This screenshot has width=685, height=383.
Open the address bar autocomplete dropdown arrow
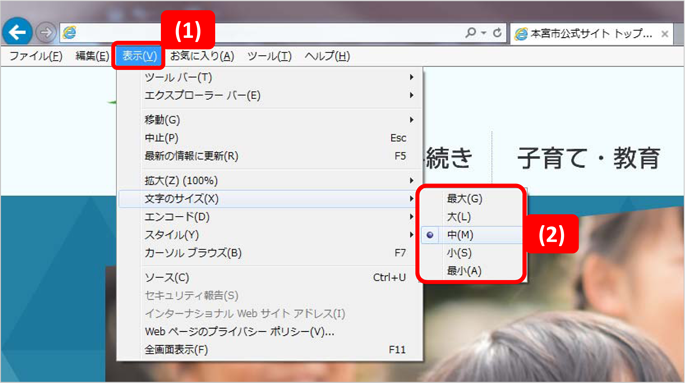484,33
